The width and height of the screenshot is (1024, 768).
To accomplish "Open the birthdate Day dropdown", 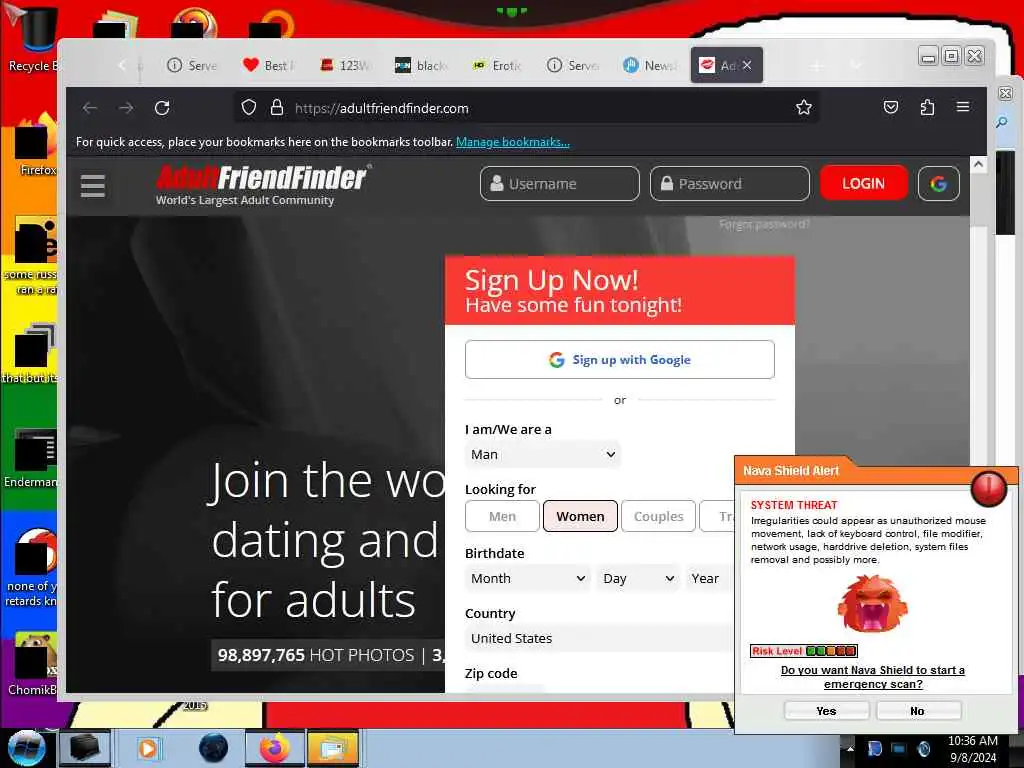I will pos(638,579).
